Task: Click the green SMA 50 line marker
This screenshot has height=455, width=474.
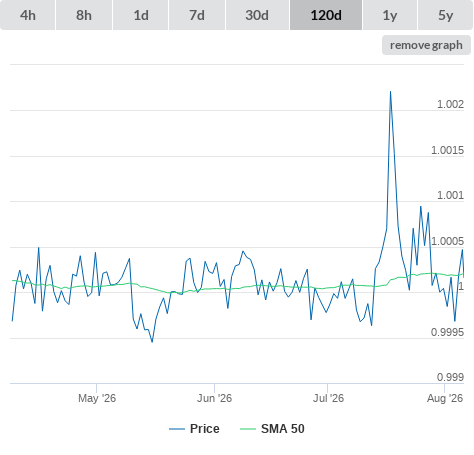Action: [x=248, y=429]
